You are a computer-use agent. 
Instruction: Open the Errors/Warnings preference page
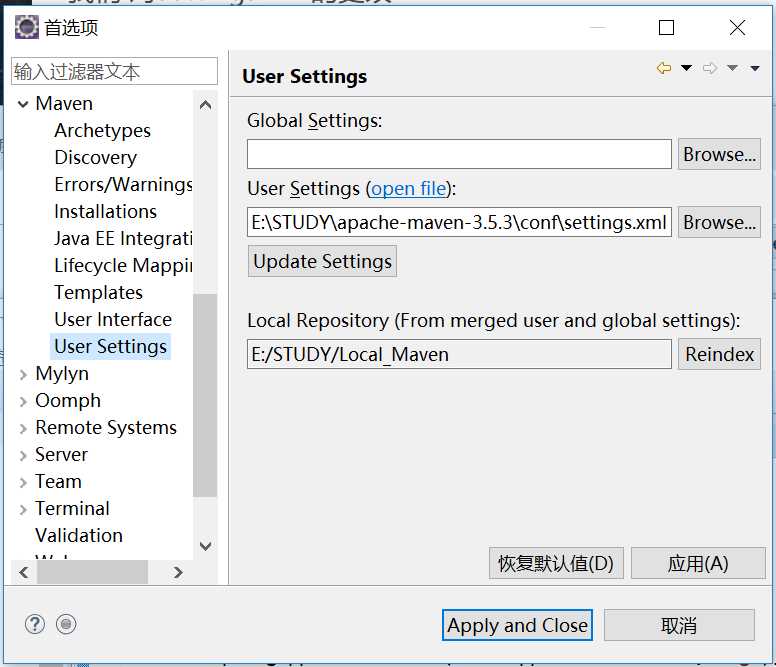[x=123, y=185]
